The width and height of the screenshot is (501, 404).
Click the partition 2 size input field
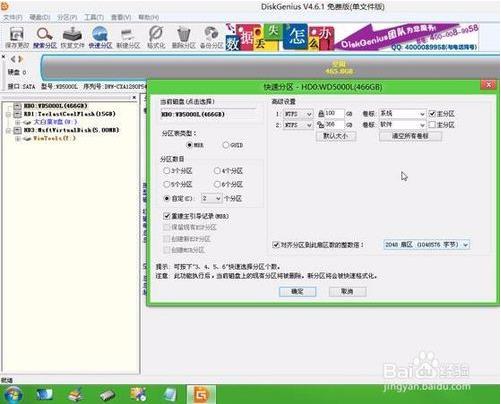click(x=334, y=125)
